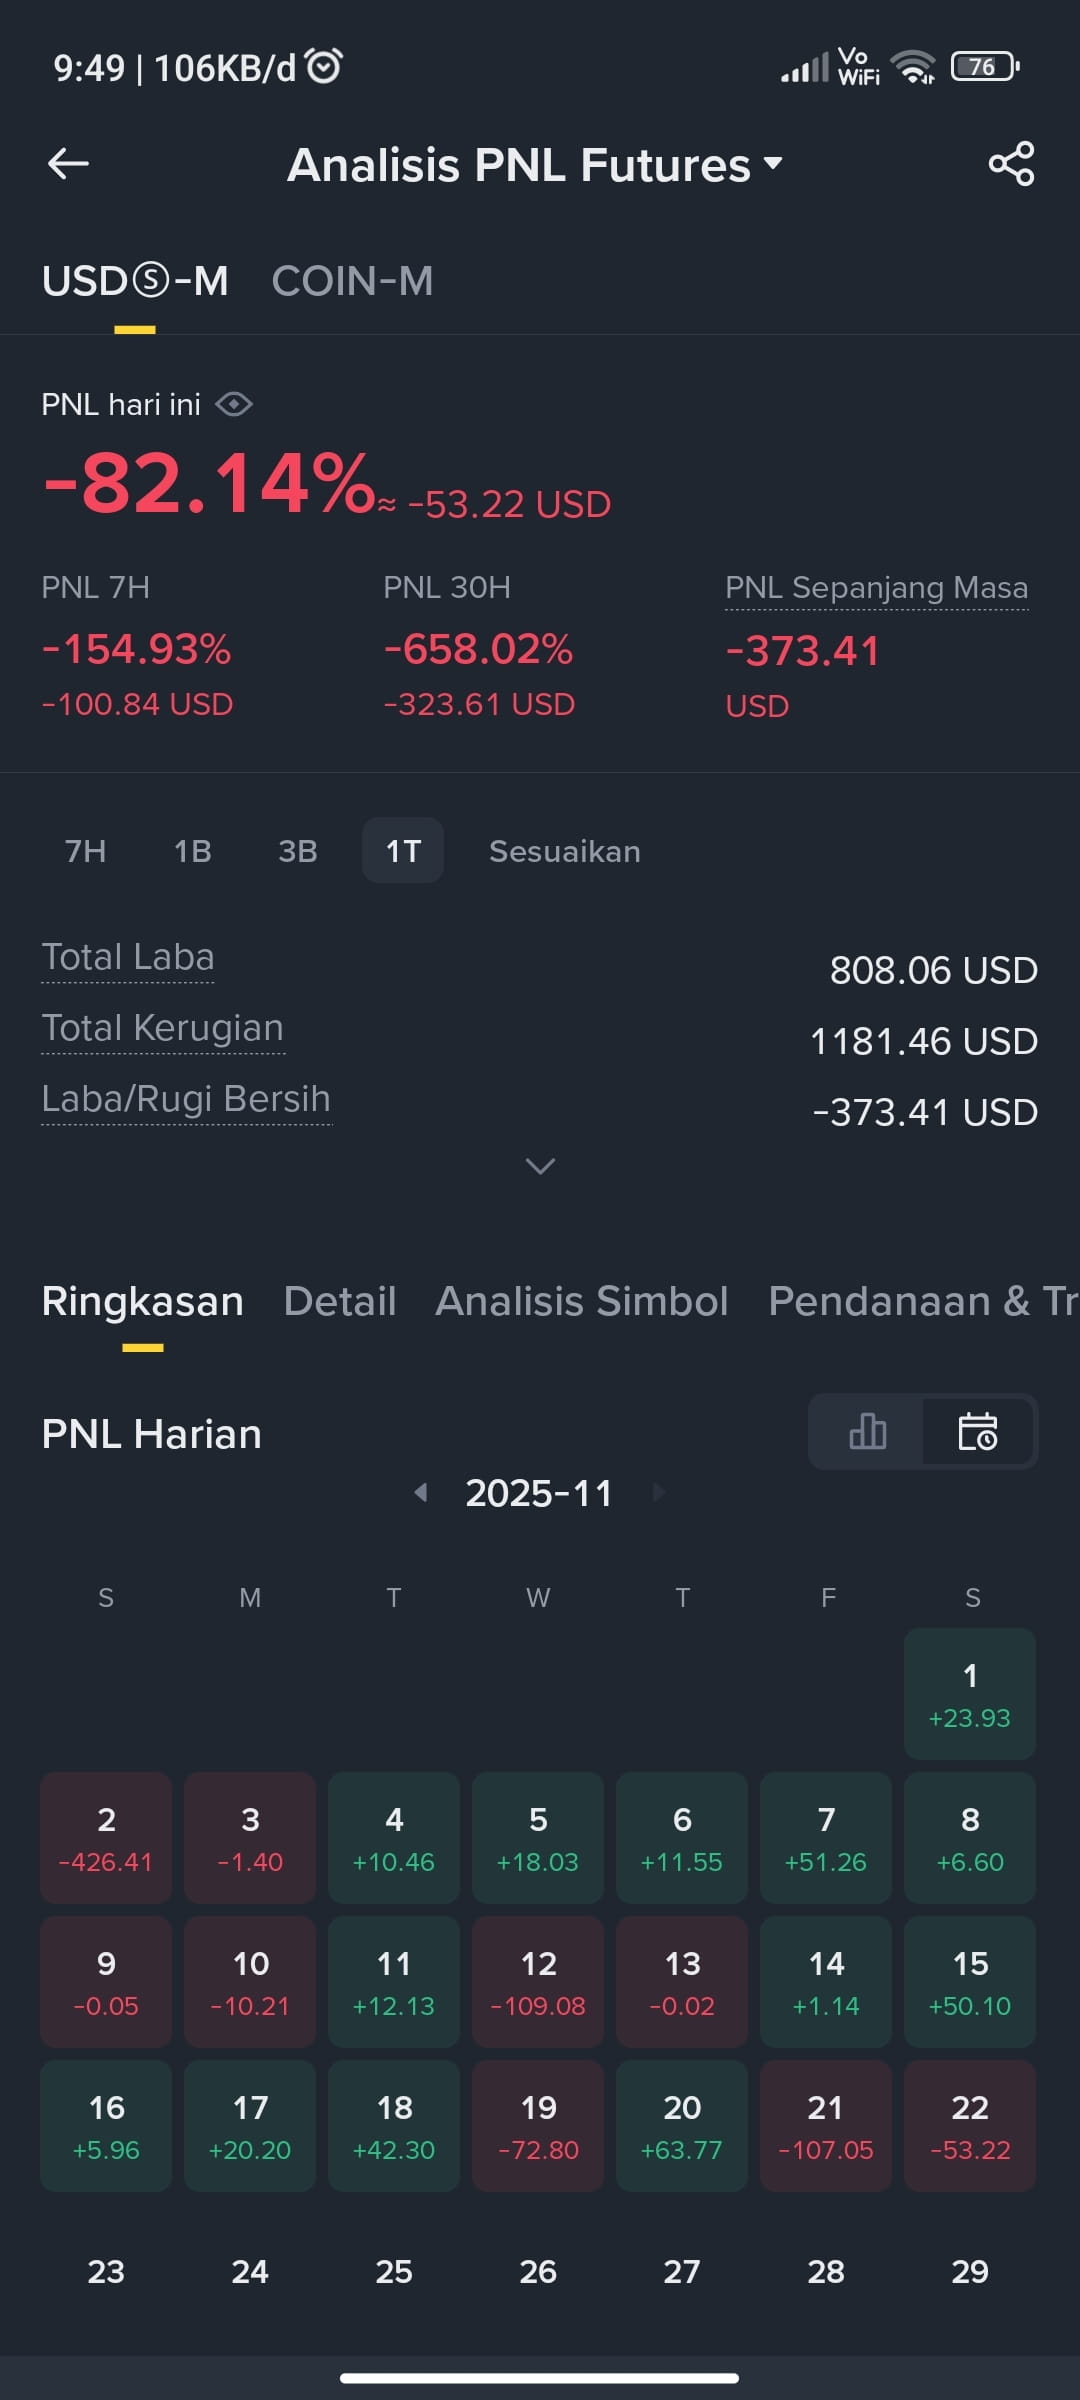The height and width of the screenshot is (2400, 1080).
Task: Open Sesuaikan custom range
Action: click(564, 851)
